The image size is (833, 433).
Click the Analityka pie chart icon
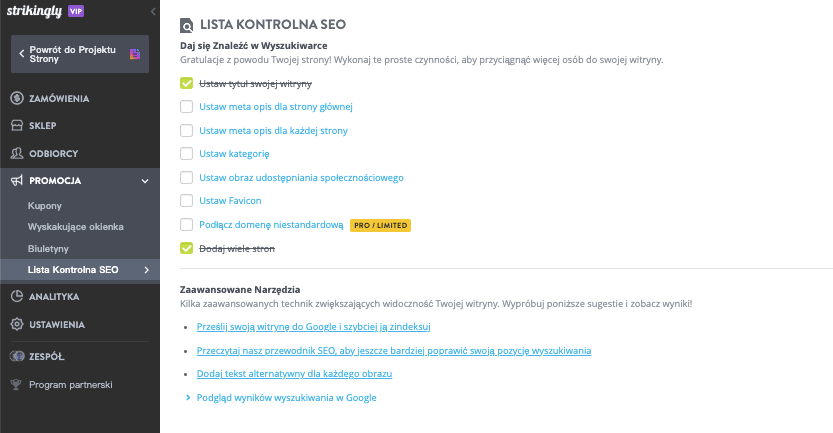17,297
